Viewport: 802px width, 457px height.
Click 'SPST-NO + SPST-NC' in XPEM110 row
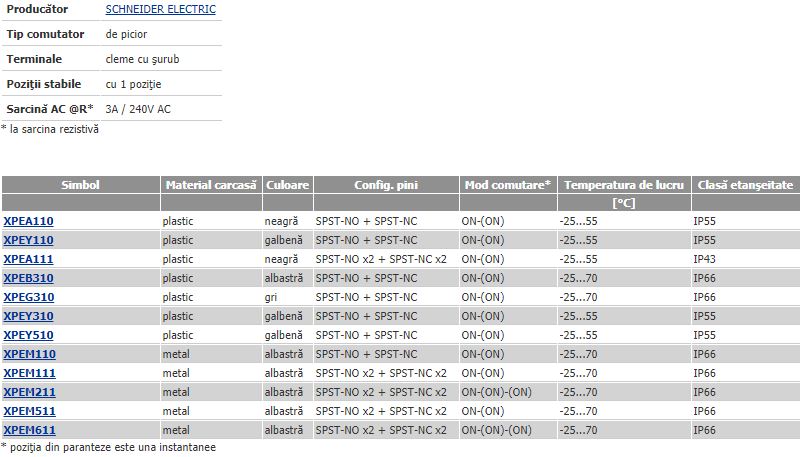366,354
